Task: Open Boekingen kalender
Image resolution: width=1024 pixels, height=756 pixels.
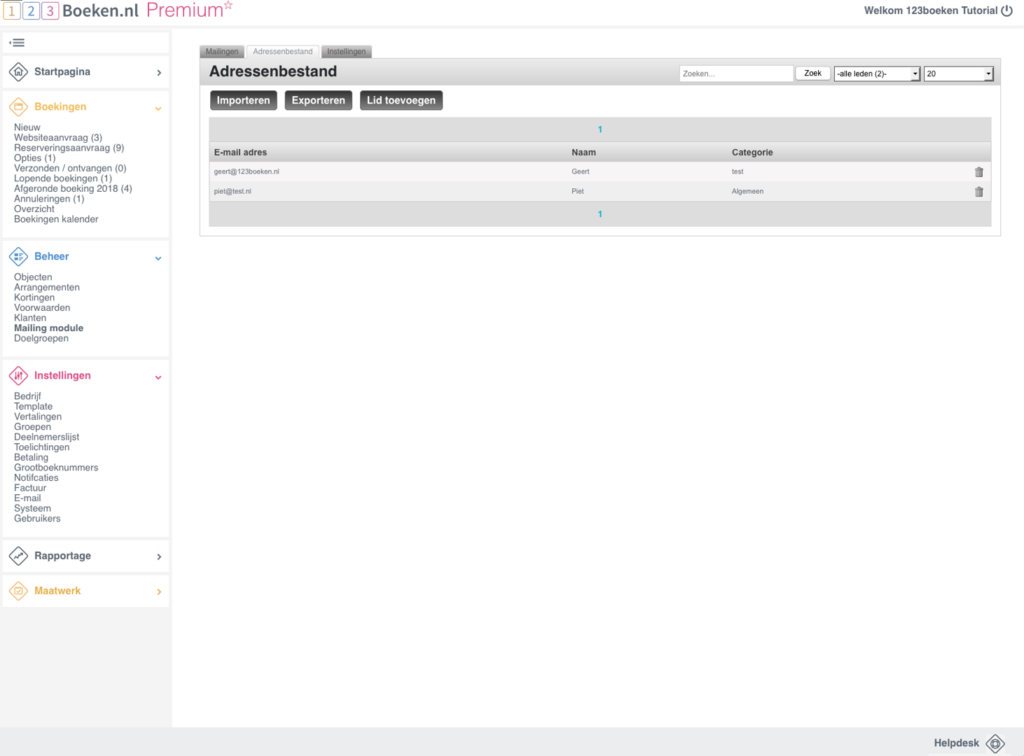Action: [x=56, y=219]
